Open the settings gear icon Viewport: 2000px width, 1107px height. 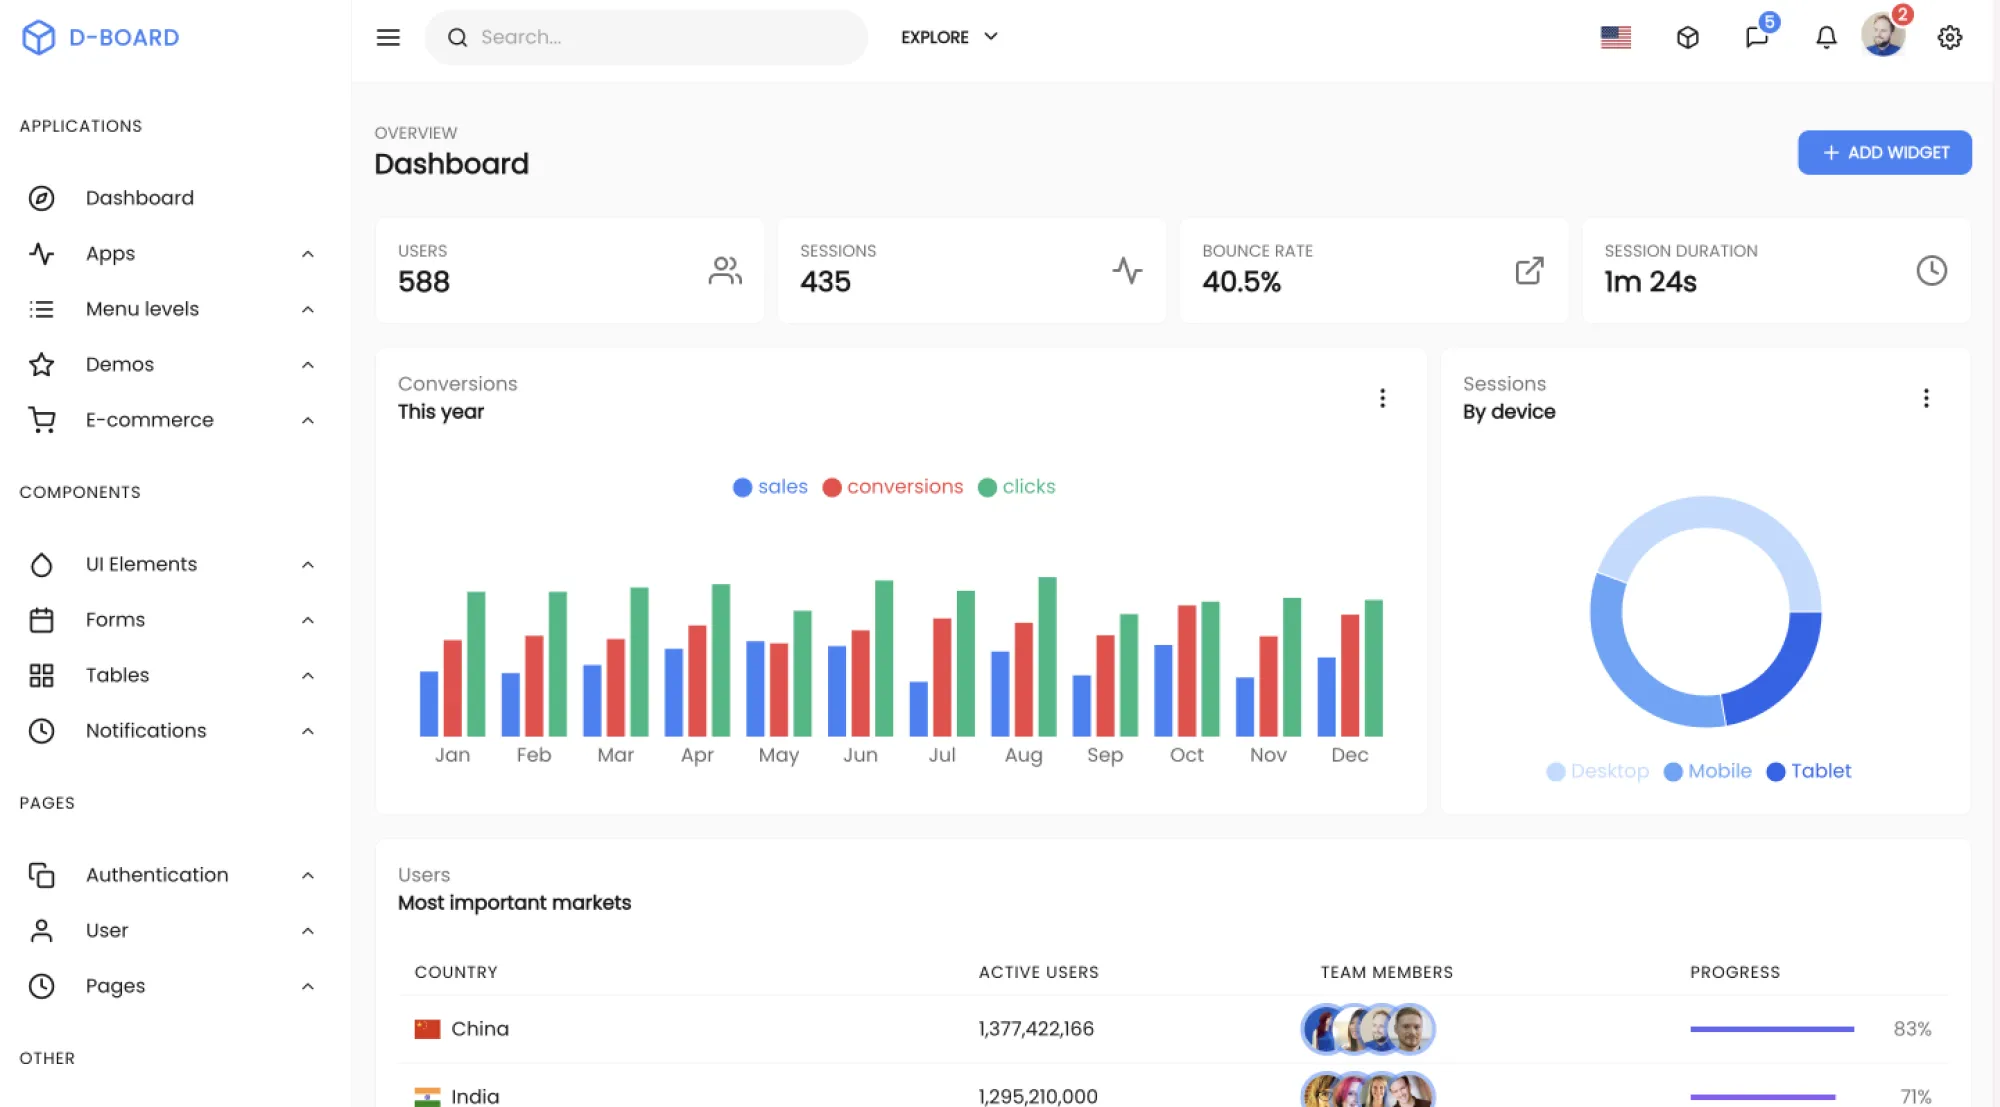(x=1949, y=37)
